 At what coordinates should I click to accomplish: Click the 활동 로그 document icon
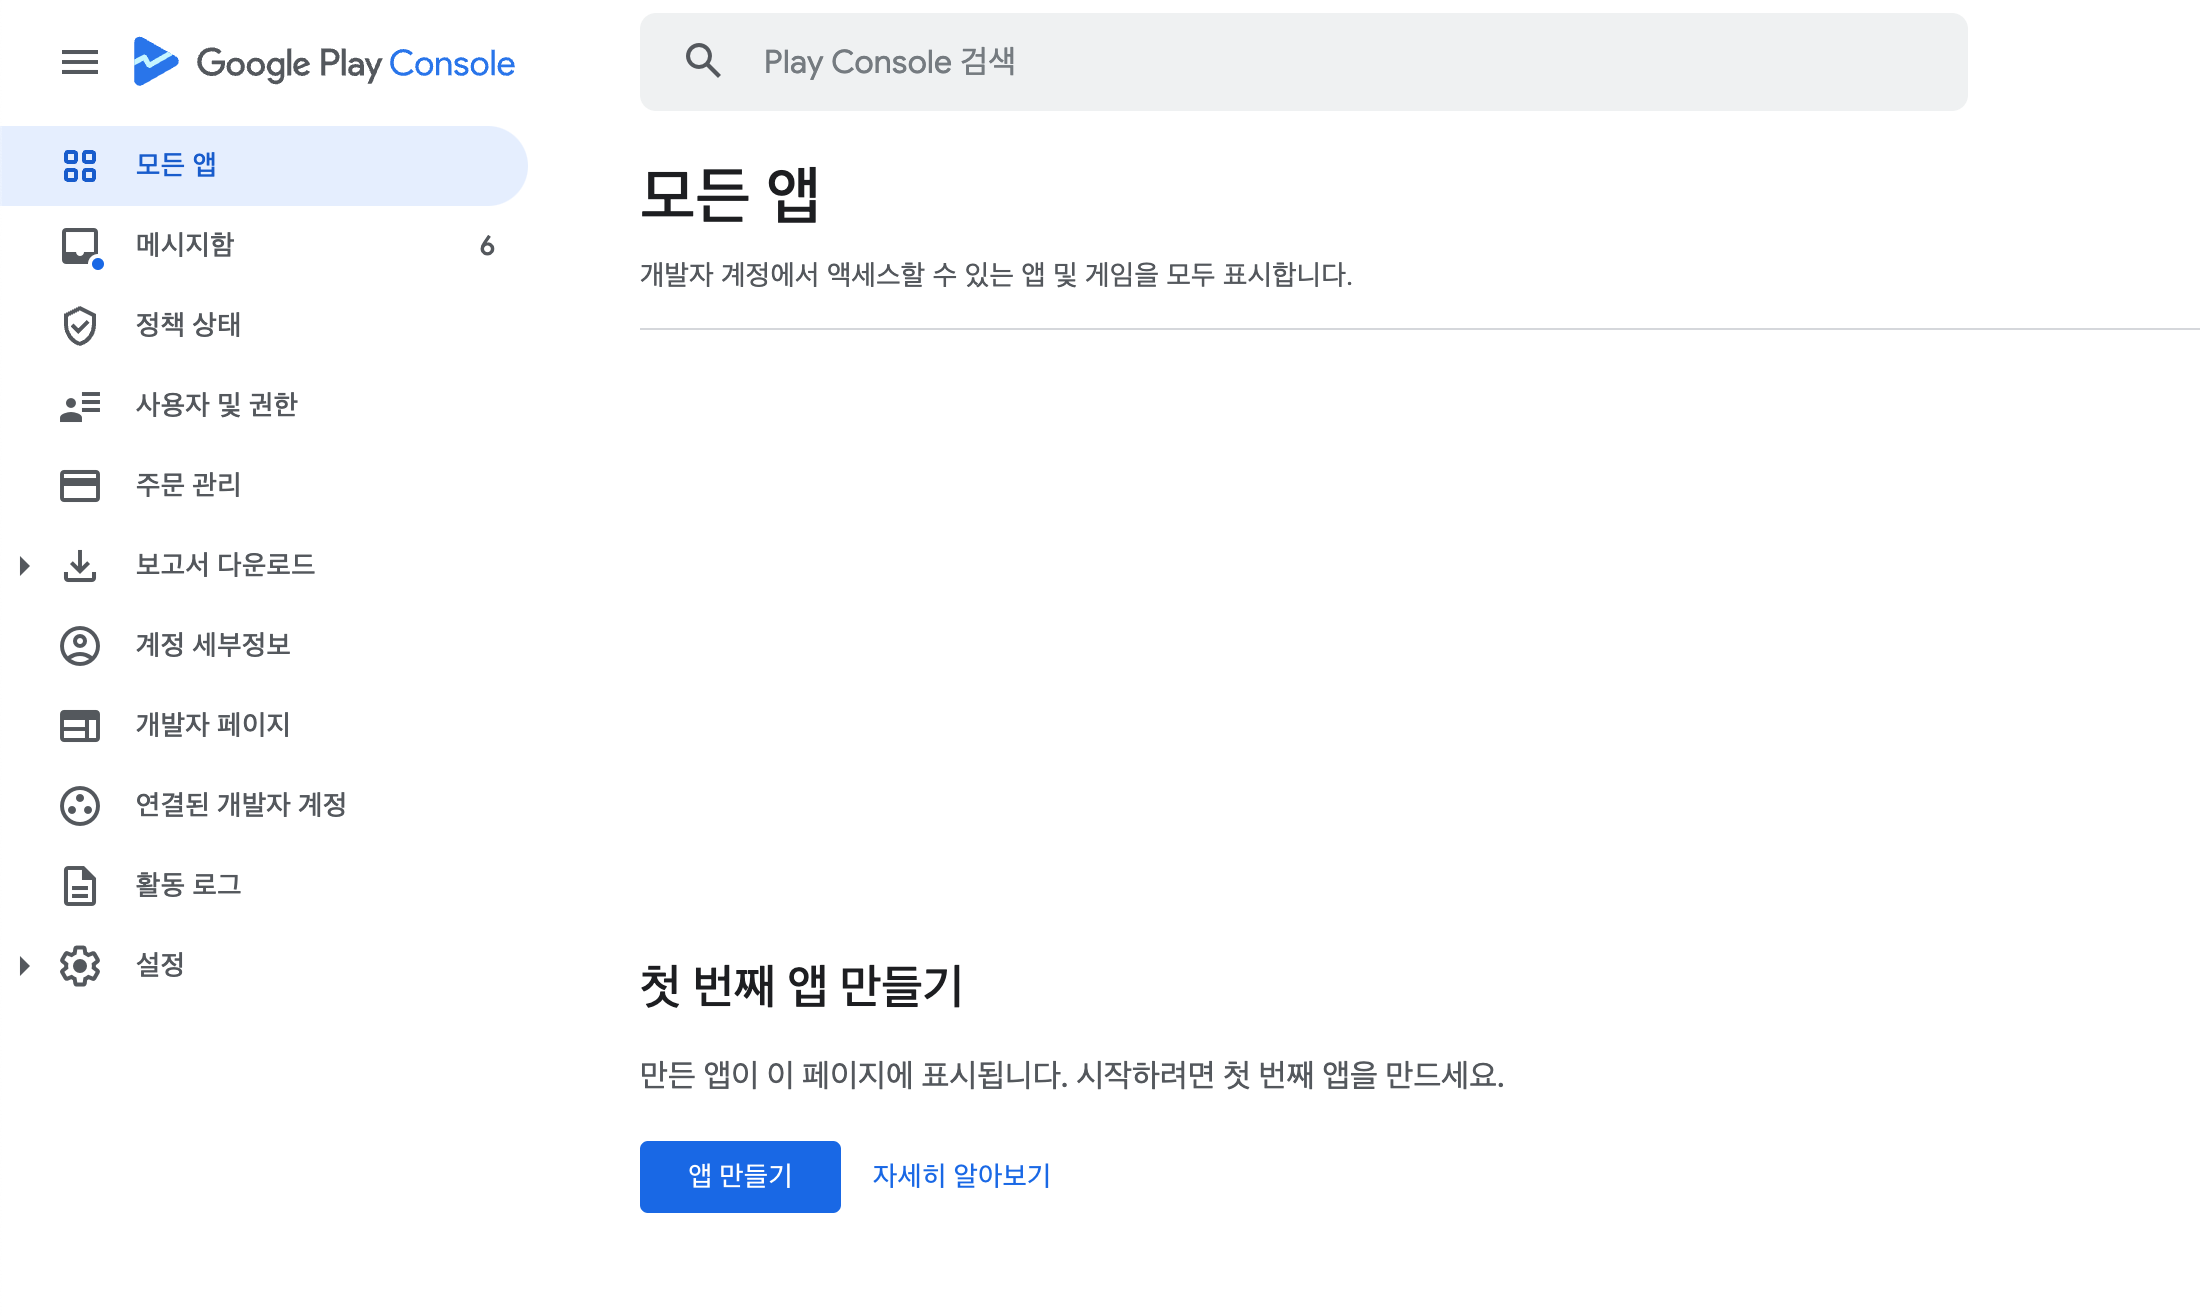(80, 885)
